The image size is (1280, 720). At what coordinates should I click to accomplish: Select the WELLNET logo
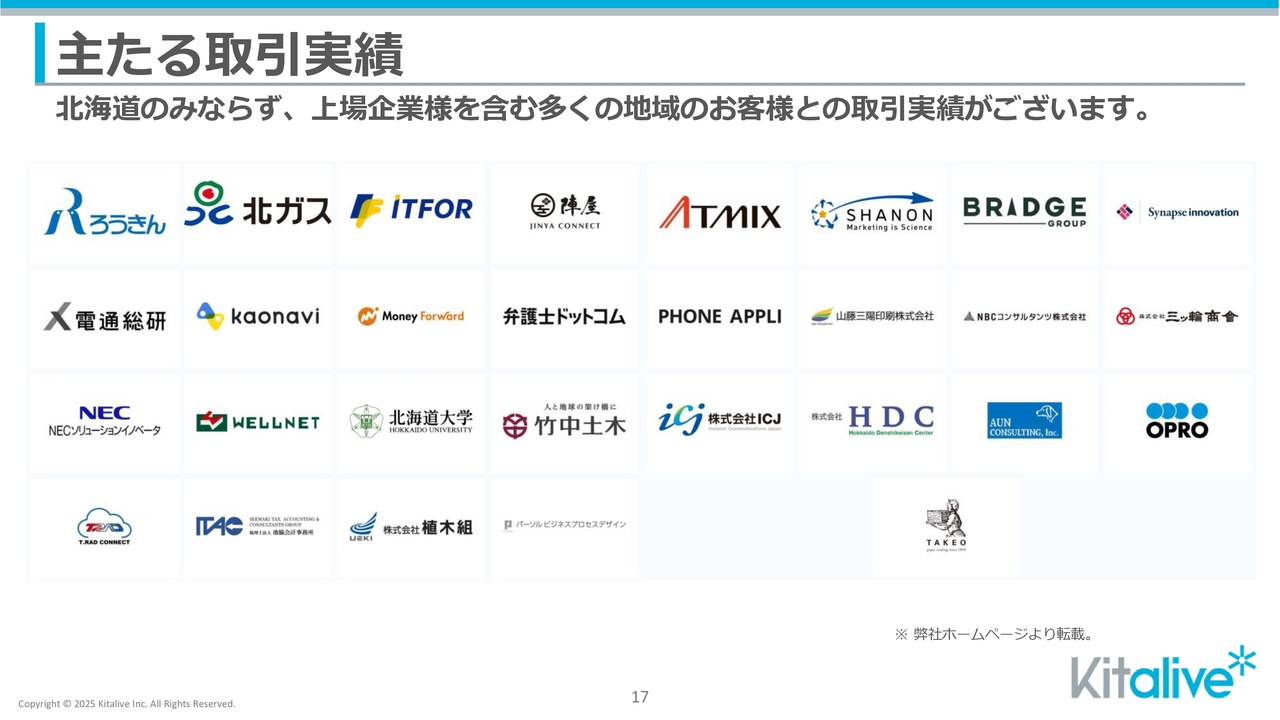click(258, 422)
